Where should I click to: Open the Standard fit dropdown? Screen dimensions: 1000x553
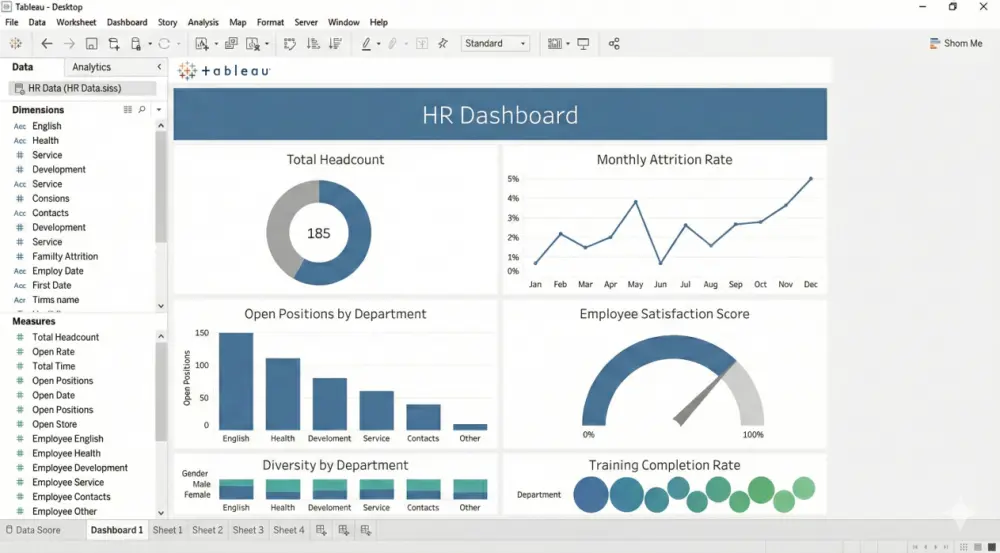pyautogui.click(x=495, y=43)
